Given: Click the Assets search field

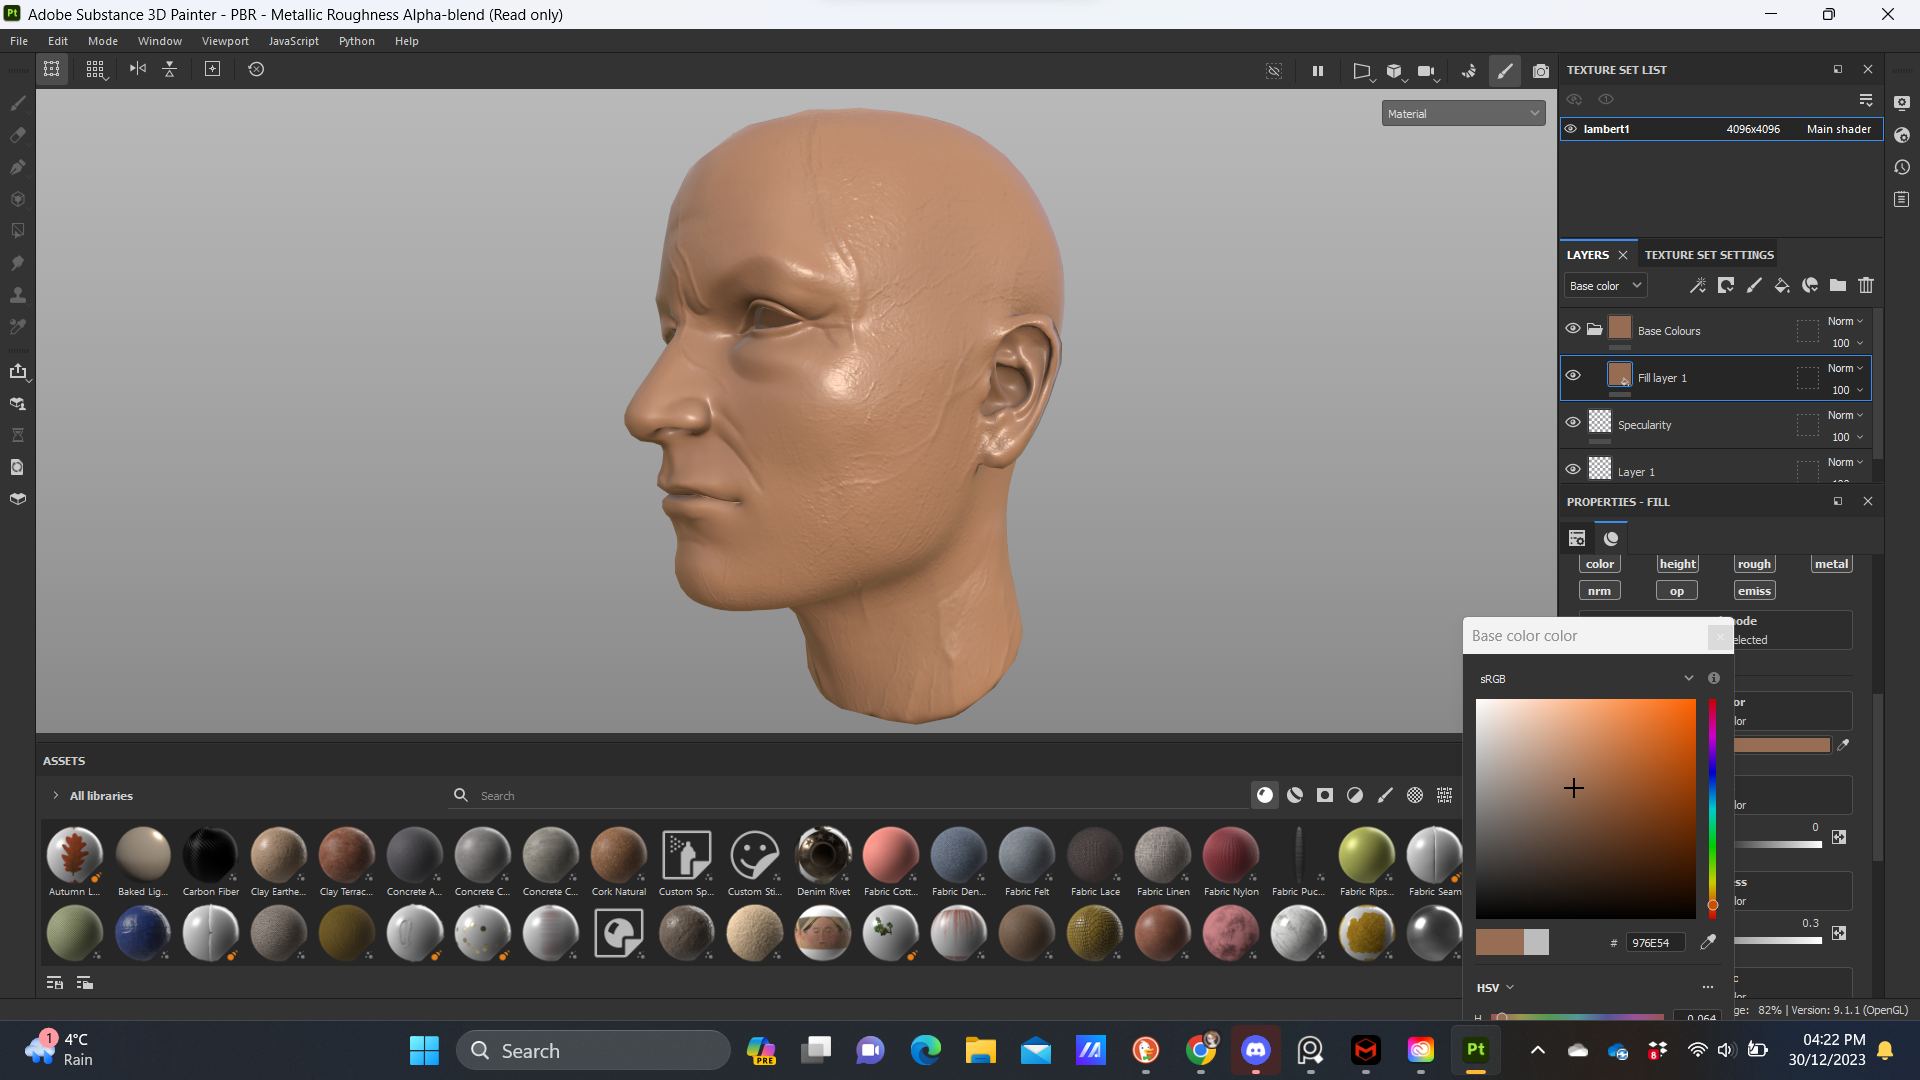Looking at the screenshot, I should click(x=860, y=796).
